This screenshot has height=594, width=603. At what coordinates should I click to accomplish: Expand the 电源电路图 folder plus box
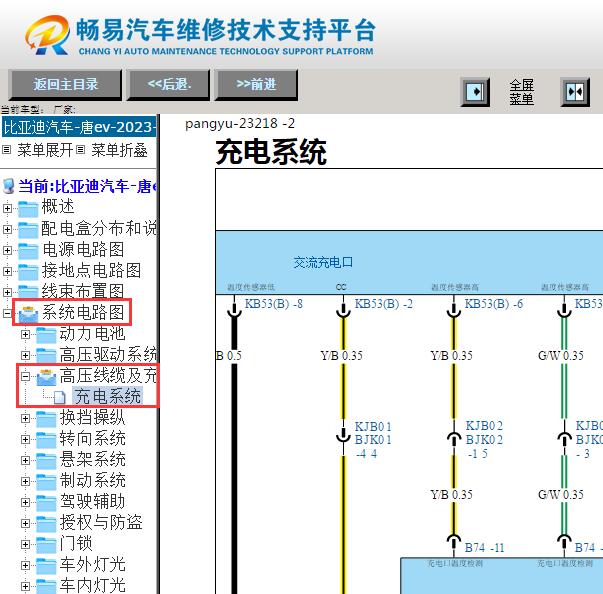click(7, 250)
